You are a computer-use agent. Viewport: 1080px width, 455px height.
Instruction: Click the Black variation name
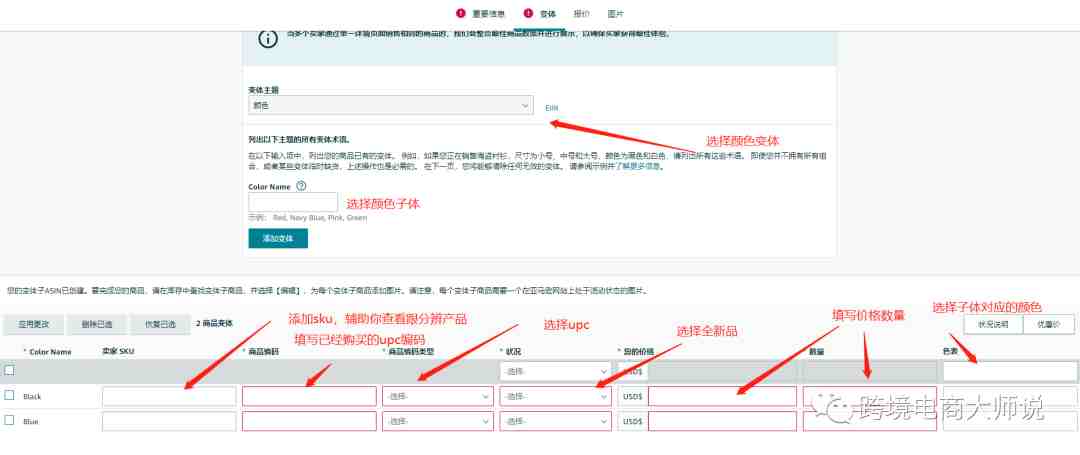tap(32, 396)
